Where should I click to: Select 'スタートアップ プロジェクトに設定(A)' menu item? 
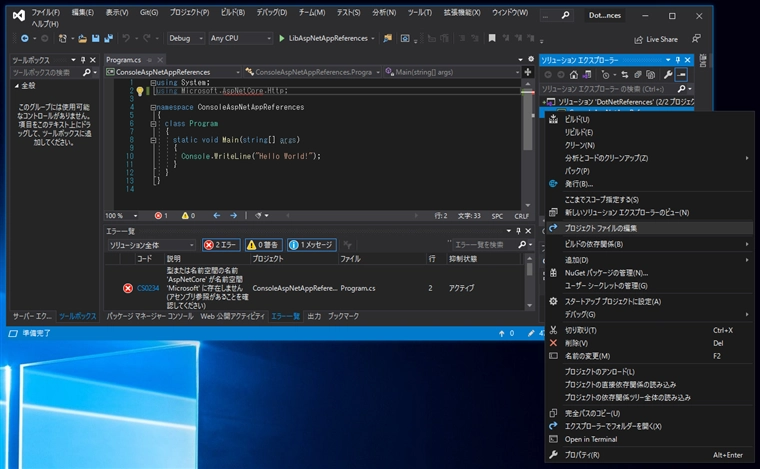tap(649, 302)
